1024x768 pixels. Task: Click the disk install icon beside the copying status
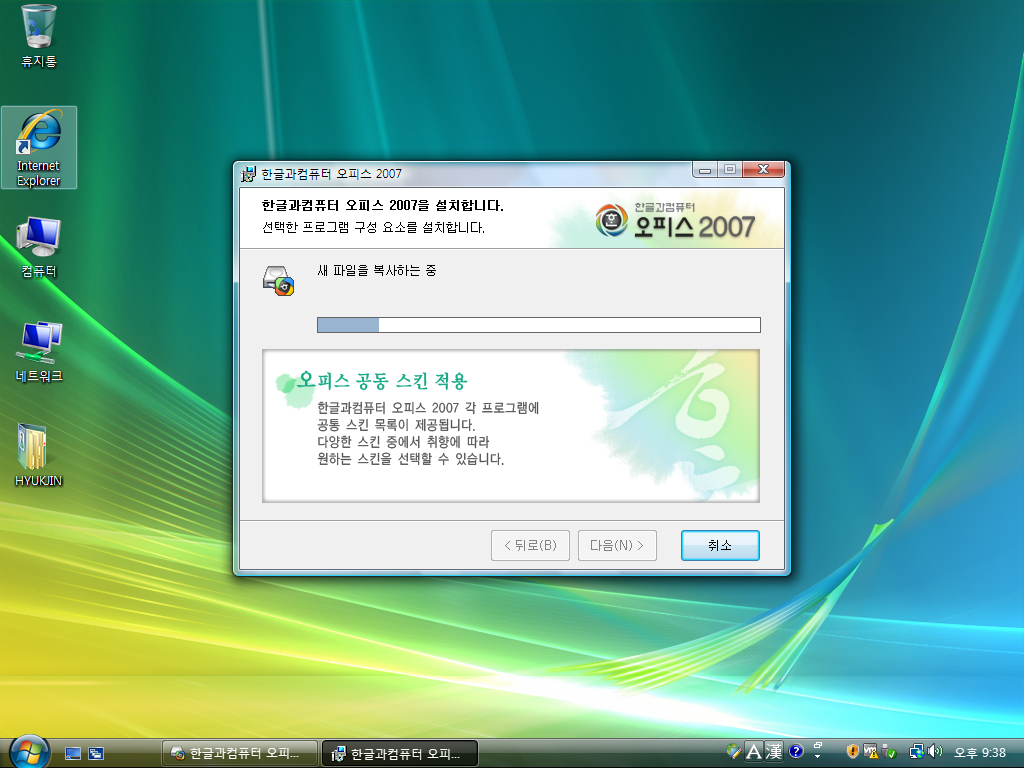pyautogui.click(x=278, y=280)
